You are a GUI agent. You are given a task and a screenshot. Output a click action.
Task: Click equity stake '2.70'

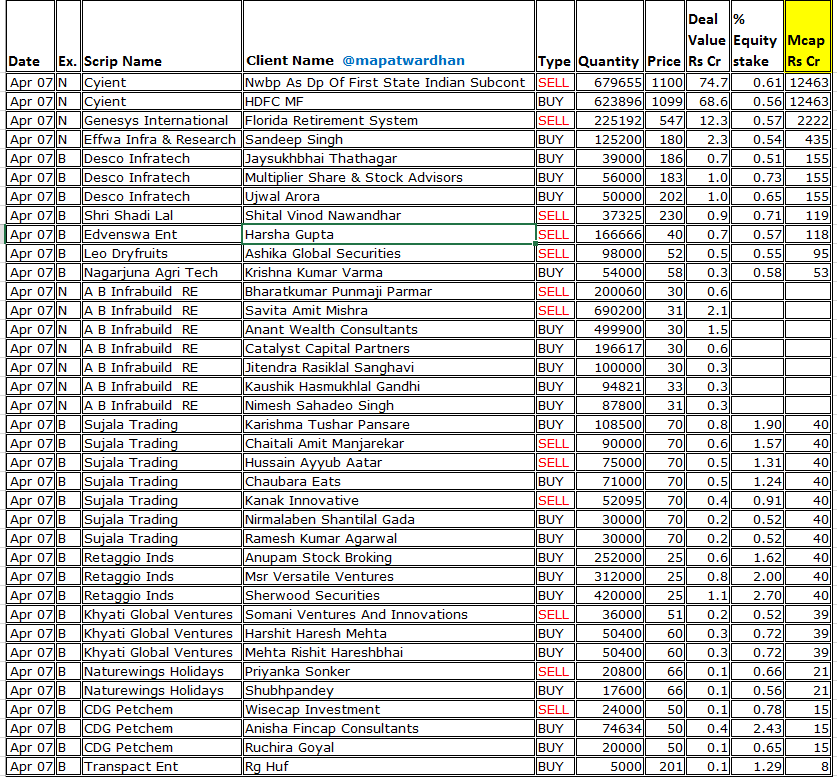(757, 596)
